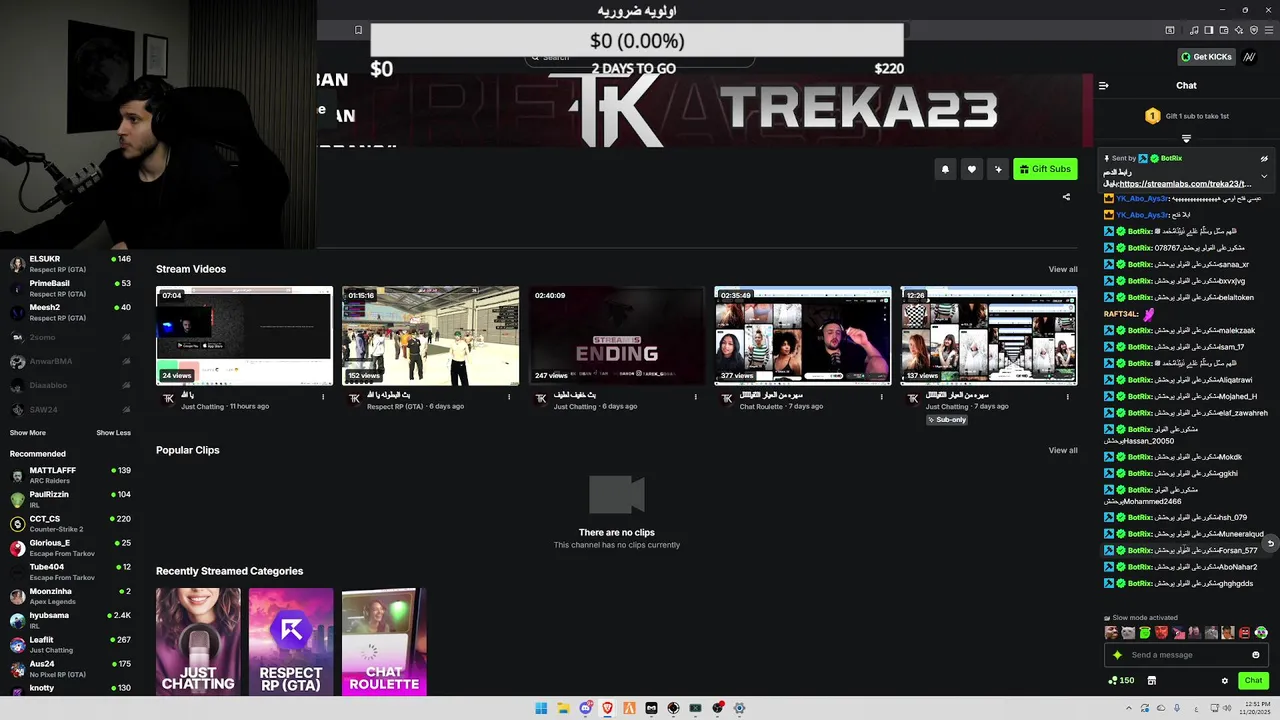Click the notification bell icon
Screen dimensions: 1280x720
tap(945, 169)
